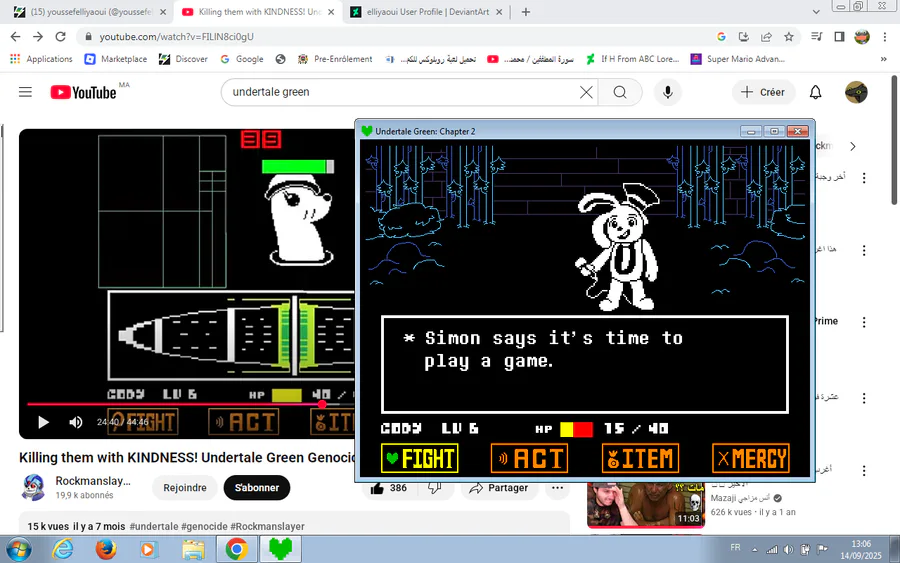Bookmark this page with the star icon
Screen dimensions: 900x563
[x=789, y=37]
